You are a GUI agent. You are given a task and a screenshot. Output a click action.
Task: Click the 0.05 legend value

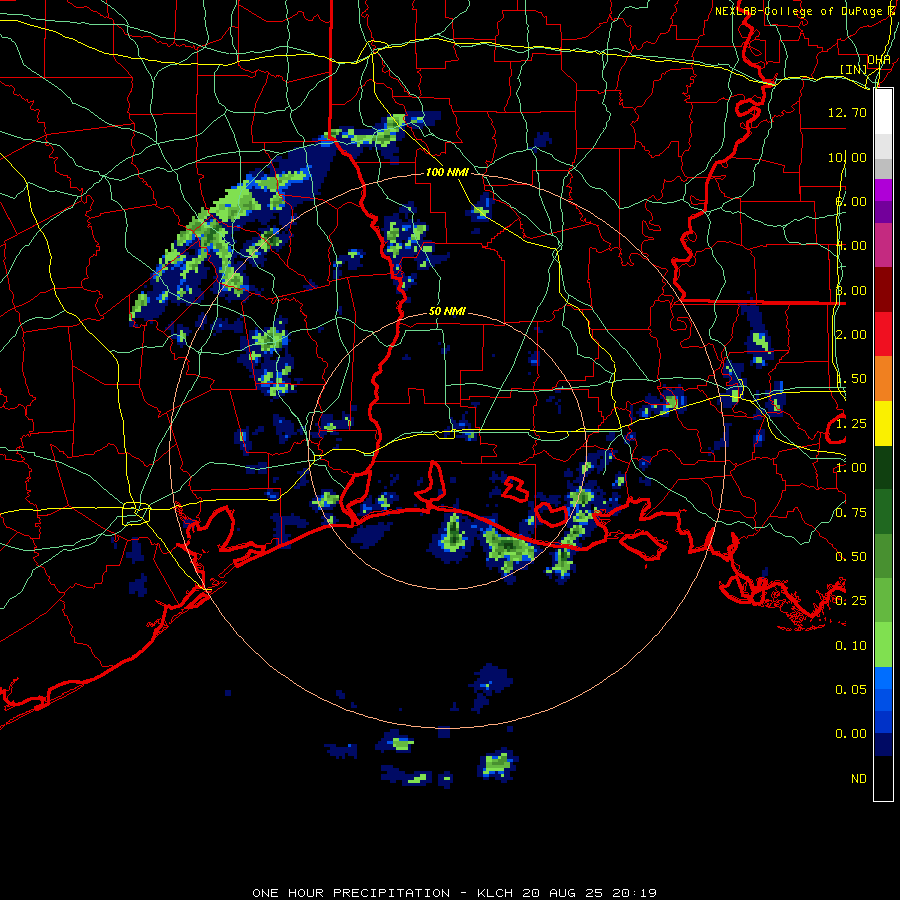(x=851, y=690)
